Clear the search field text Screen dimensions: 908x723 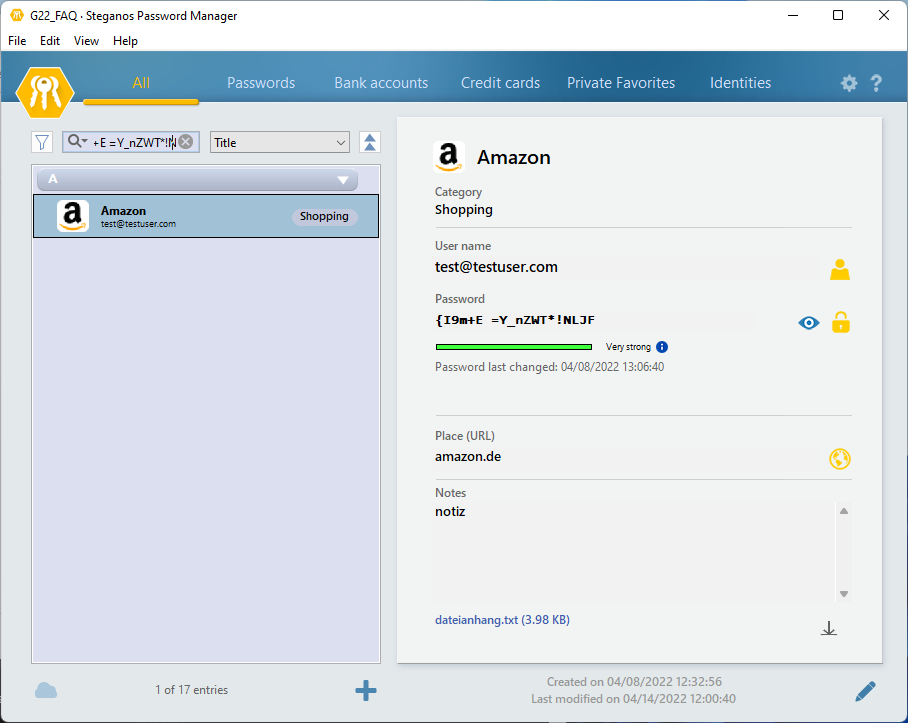(x=186, y=142)
